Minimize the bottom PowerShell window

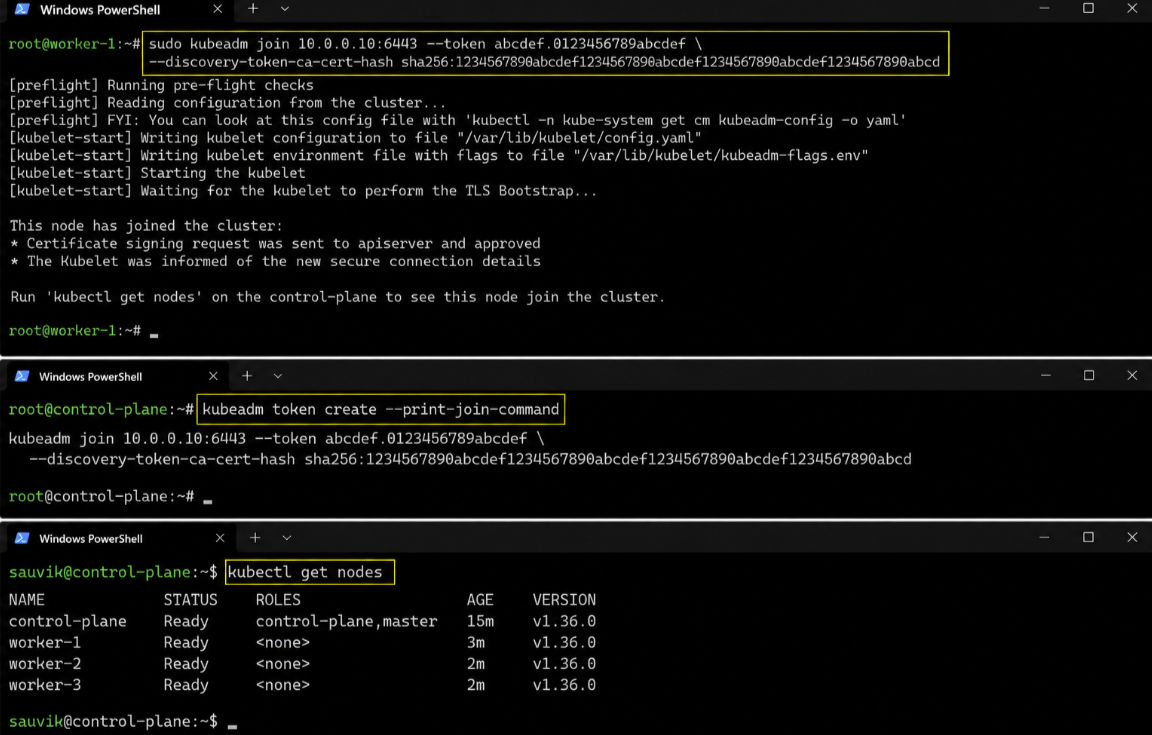[1045, 538]
